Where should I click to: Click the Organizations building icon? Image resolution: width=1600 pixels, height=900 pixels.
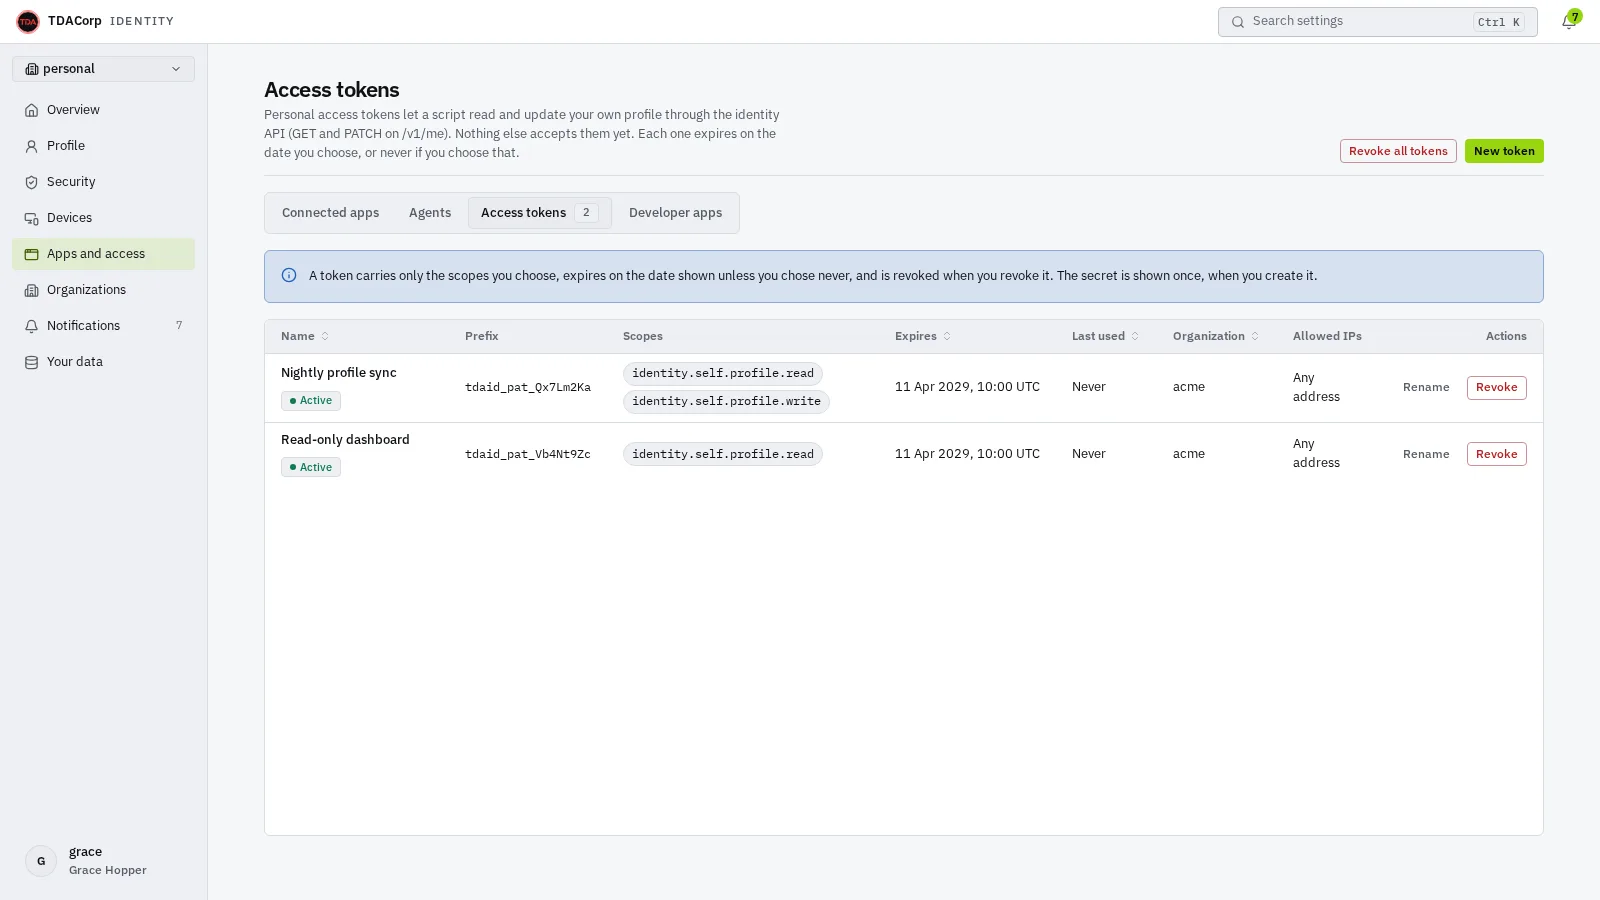pos(32,290)
